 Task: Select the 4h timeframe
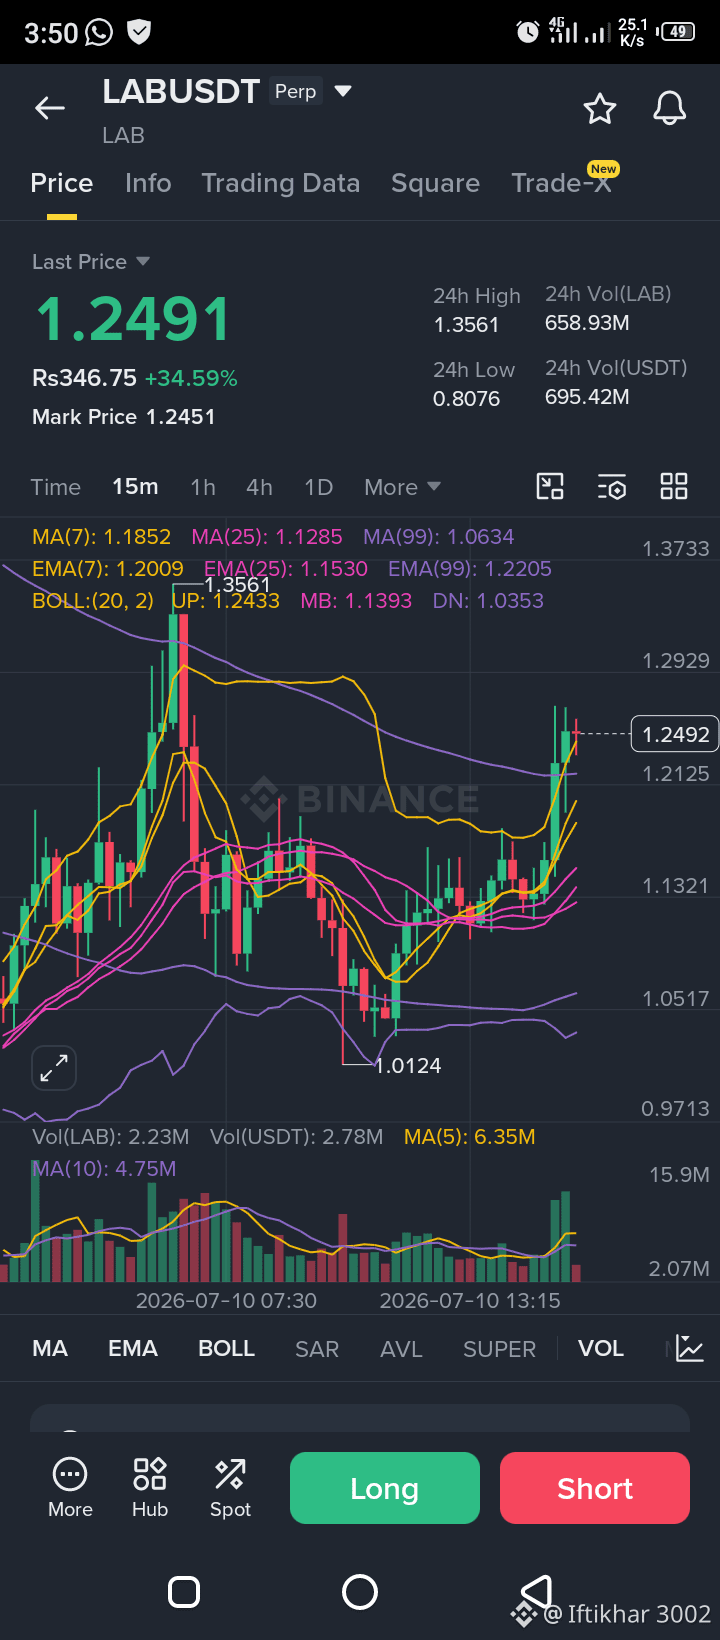[x=259, y=487]
